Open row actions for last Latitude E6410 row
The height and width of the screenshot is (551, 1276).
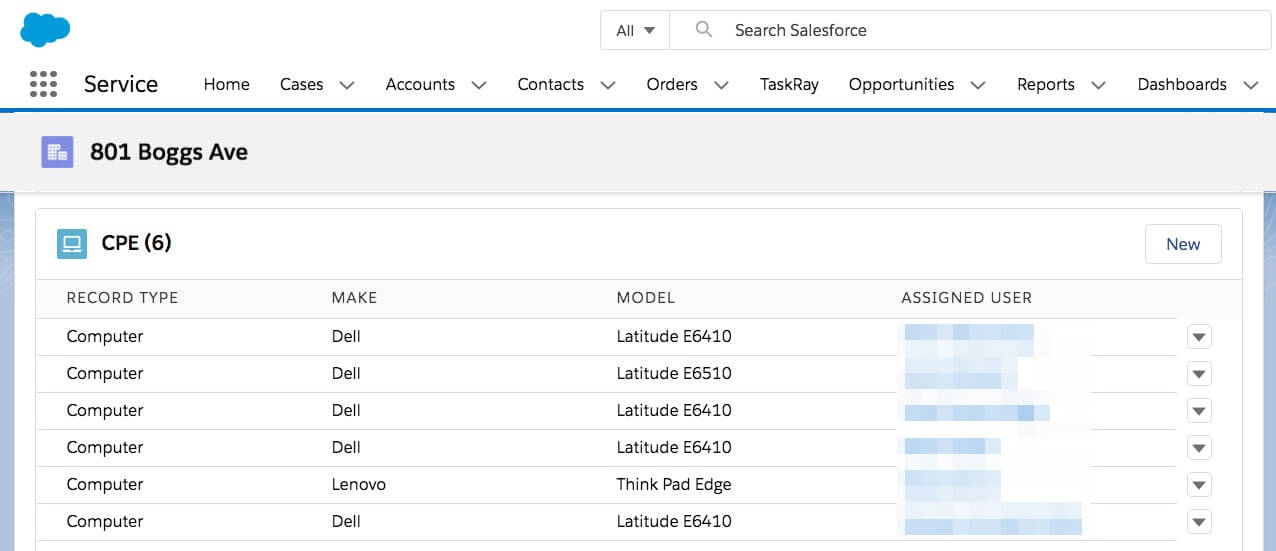coord(1199,522)
